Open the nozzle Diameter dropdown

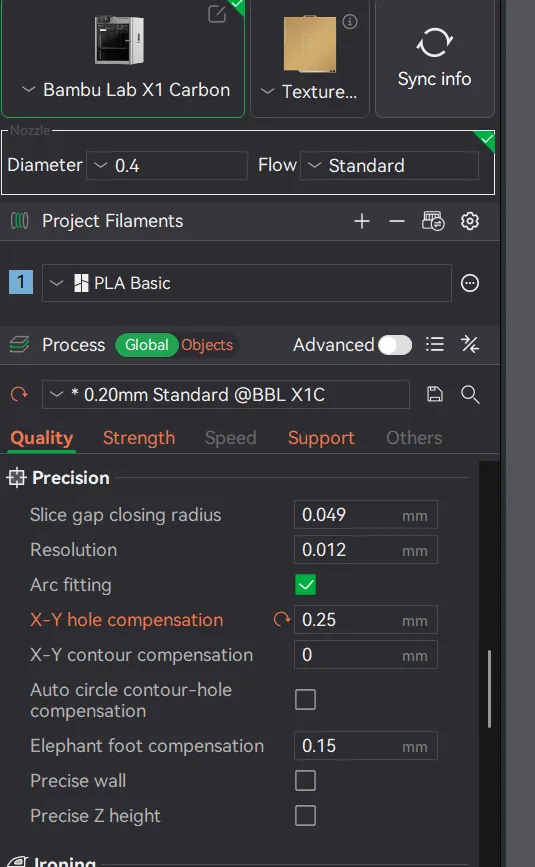tap(167, 165)
